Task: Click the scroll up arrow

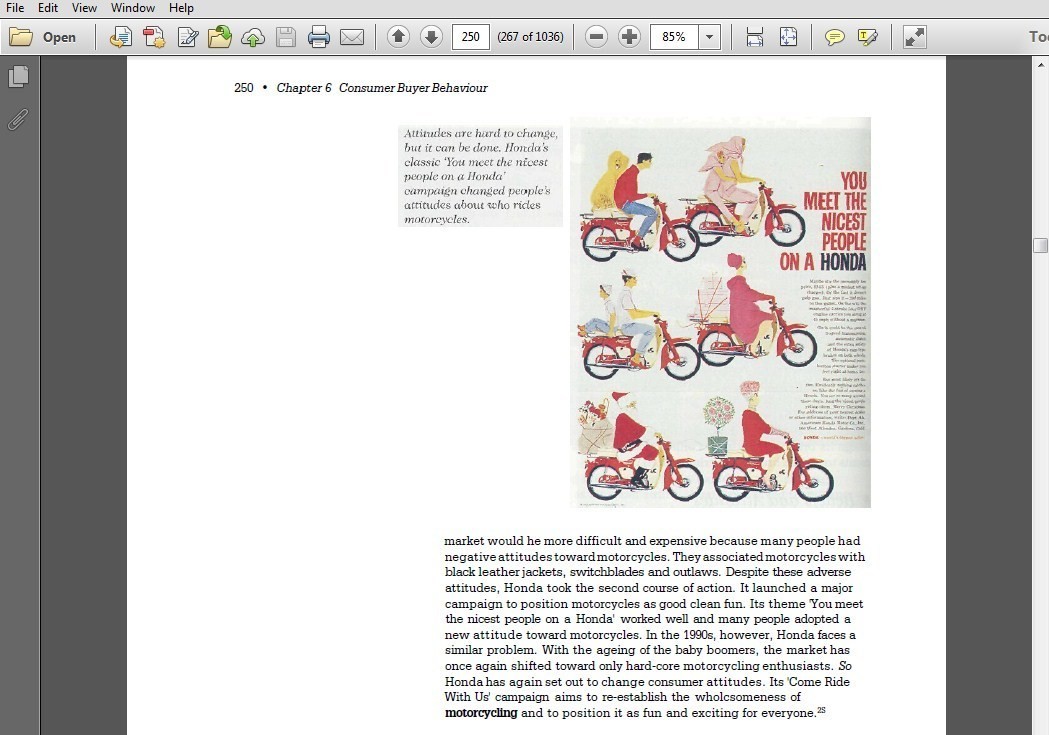Action: [x=1040, y=65]
